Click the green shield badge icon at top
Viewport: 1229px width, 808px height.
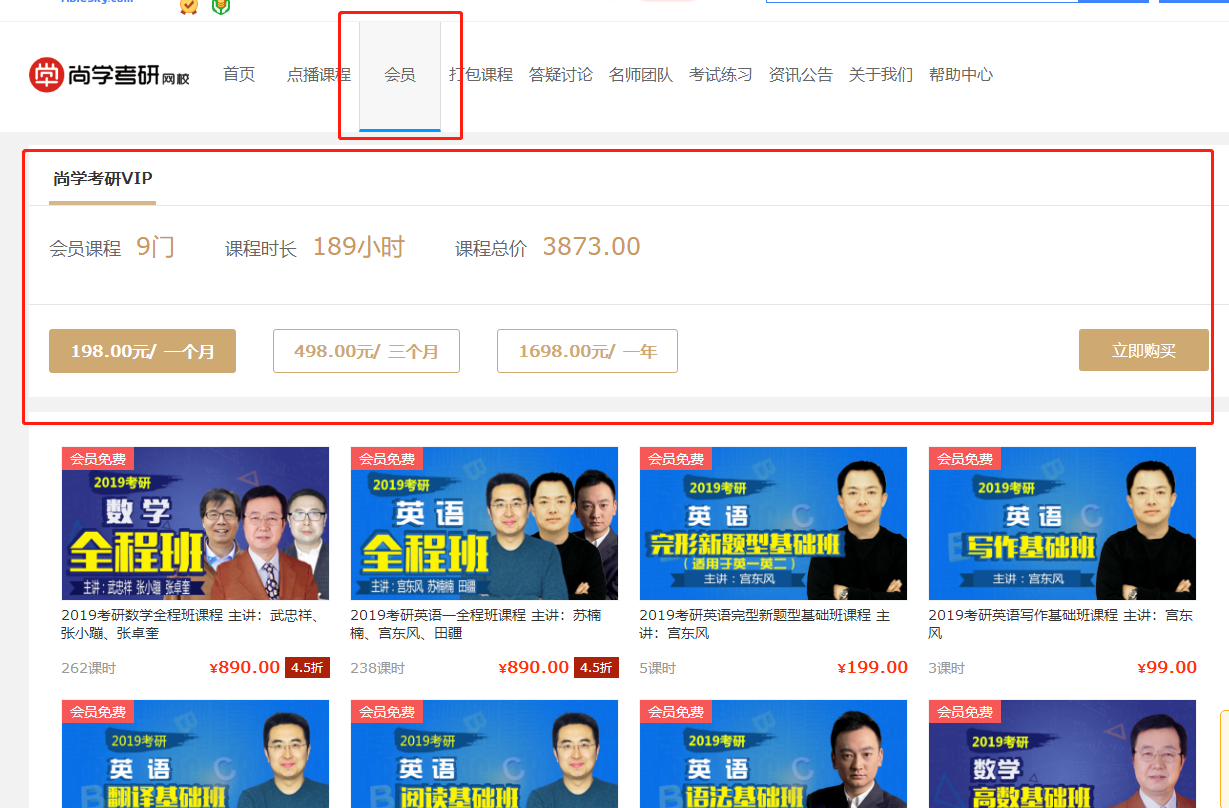(x=220, y=6)
